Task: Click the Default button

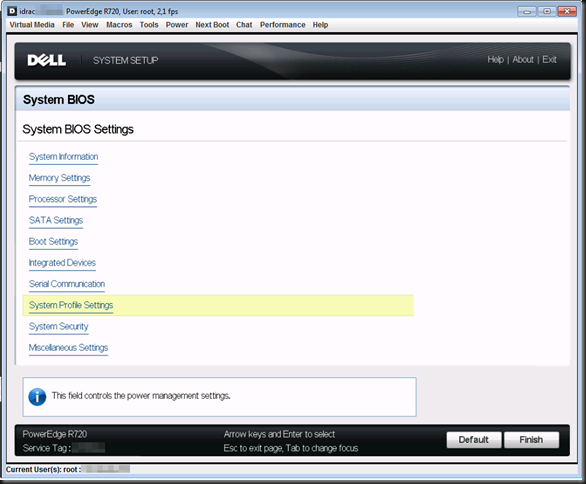Action: (474, 440)
